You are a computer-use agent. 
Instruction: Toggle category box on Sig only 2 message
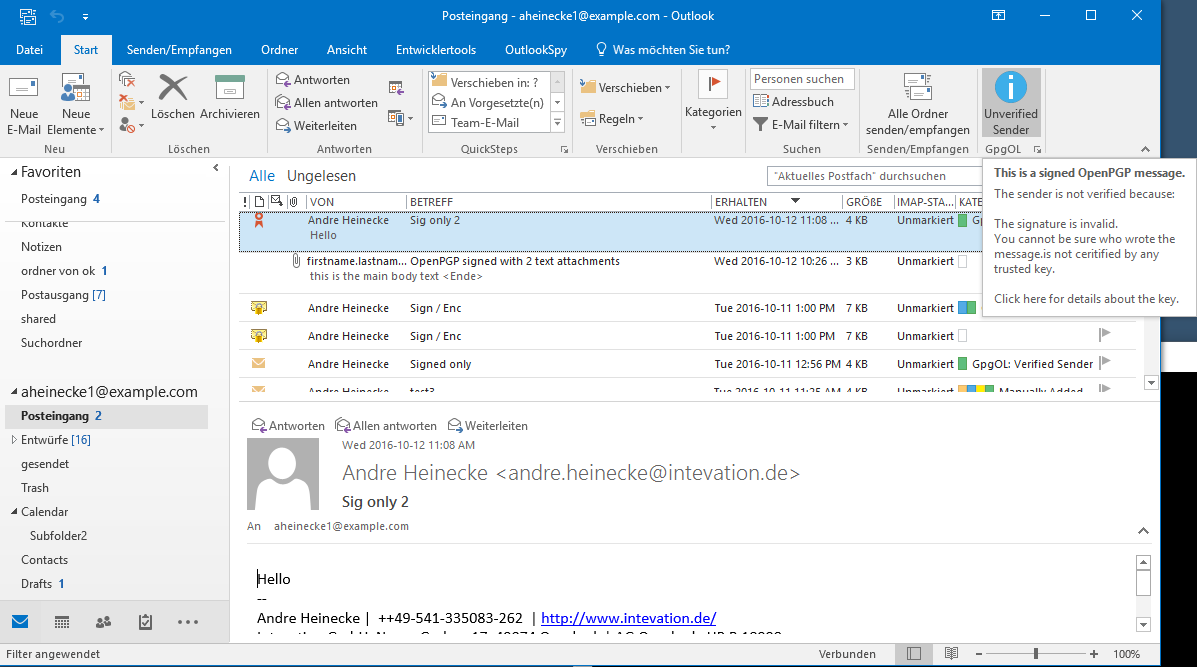click(x=963, y=221)
